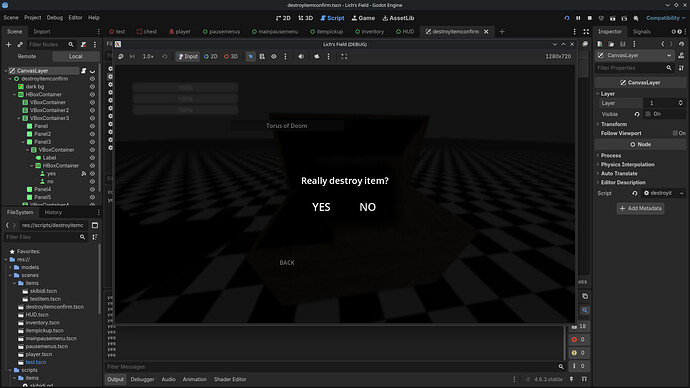Toggle visibility of HBoxContainer node
Viewport: 690px width, 388px height.
92,95
